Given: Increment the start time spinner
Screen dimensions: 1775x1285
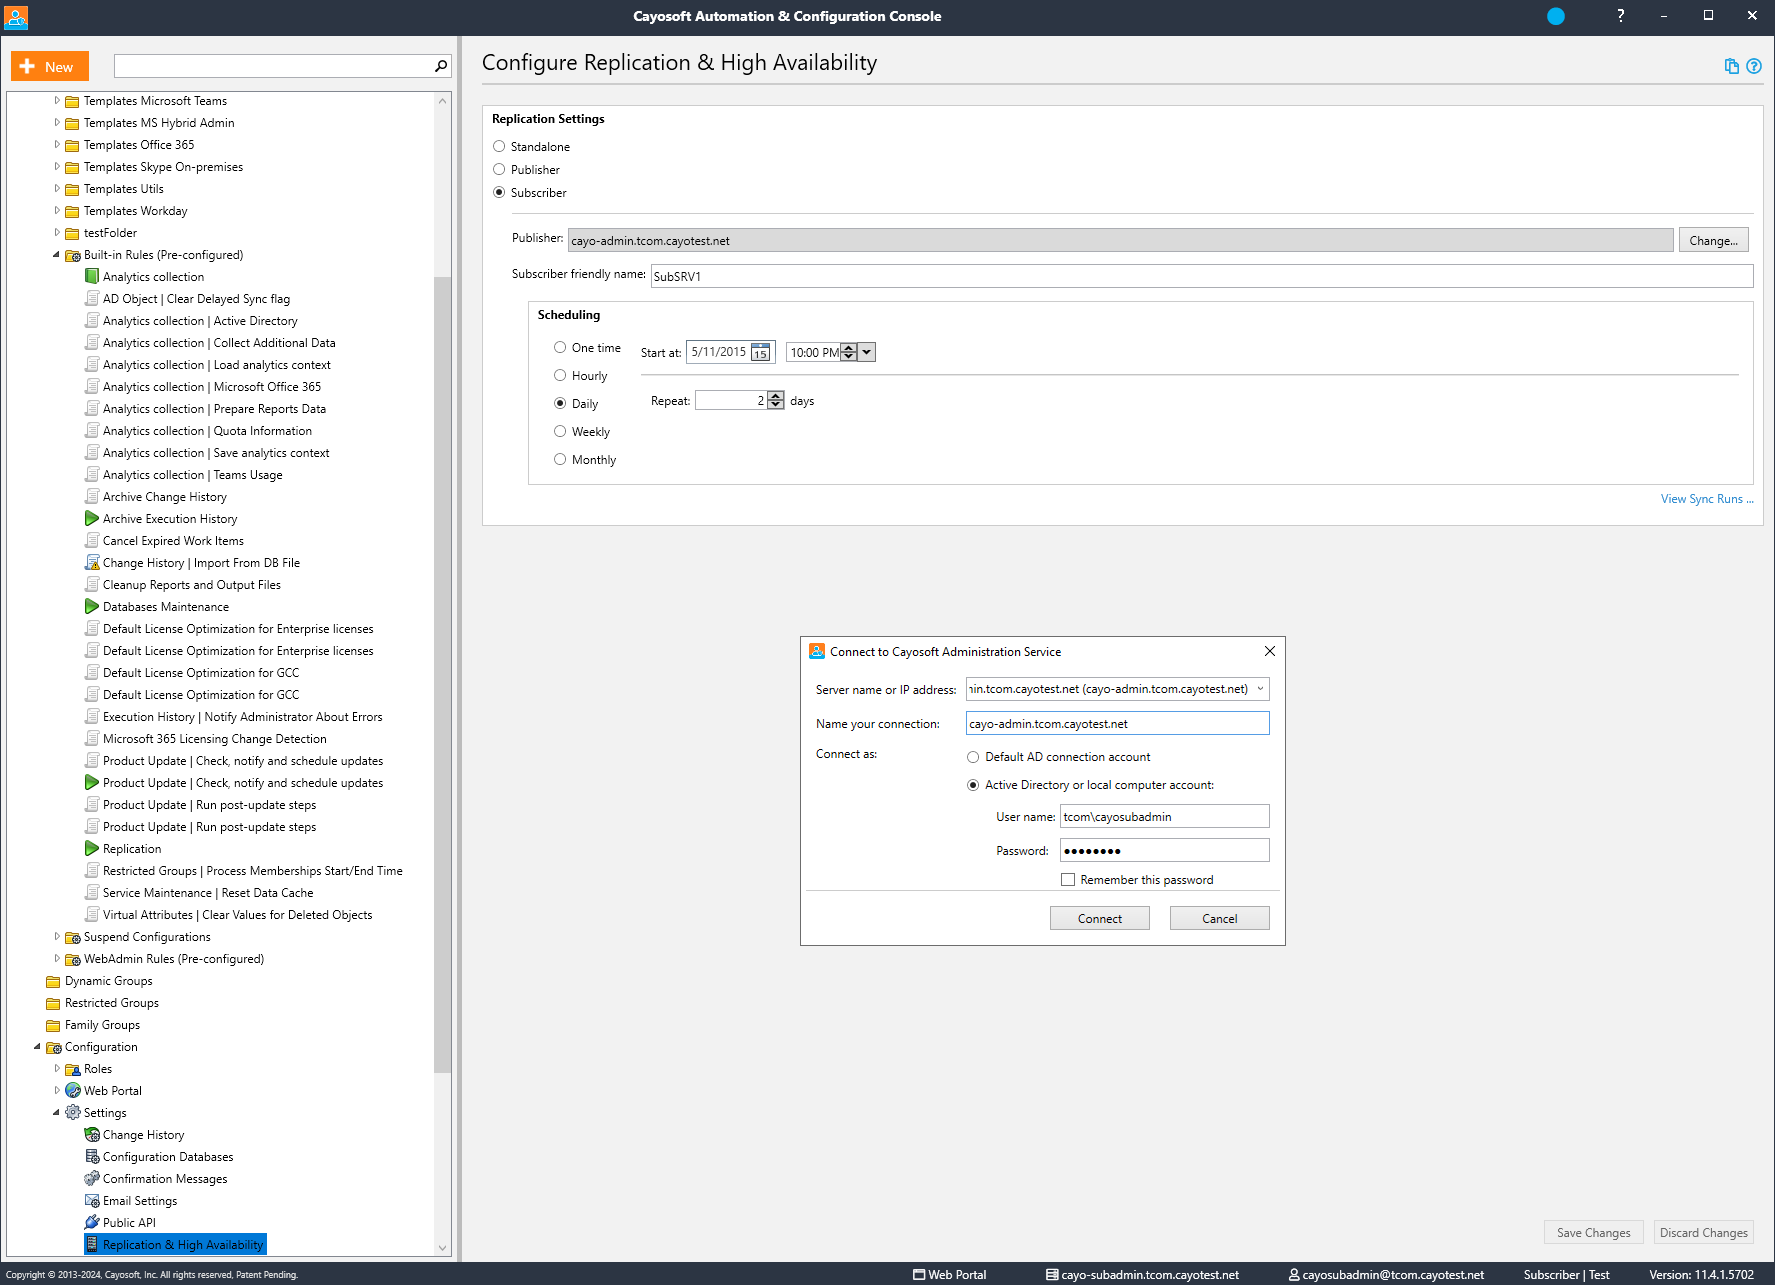Looking at the screenshot, I should [849, 347].
